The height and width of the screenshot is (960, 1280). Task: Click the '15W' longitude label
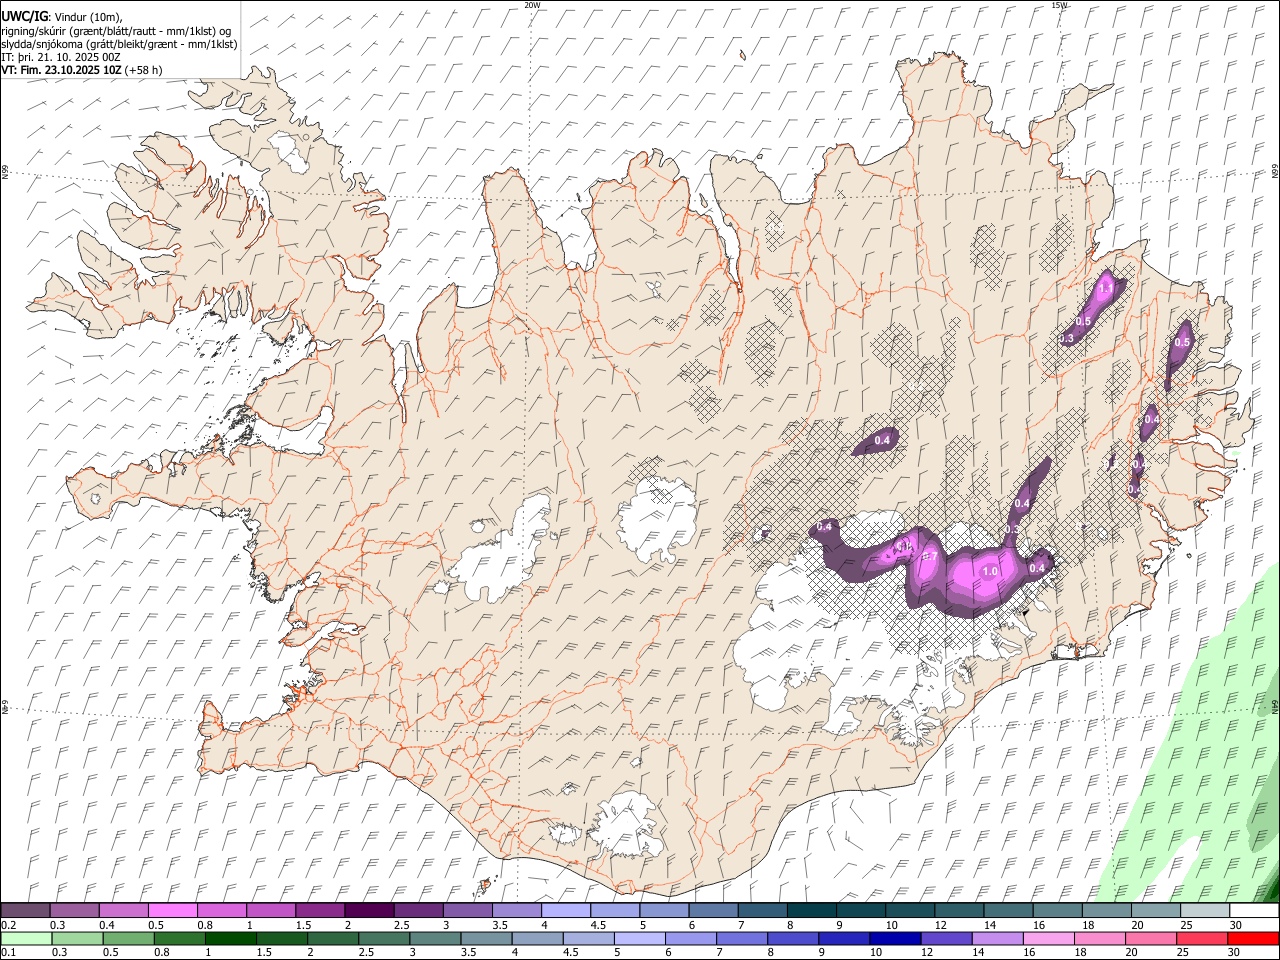pyautogui.click(x=1059, y=5)
